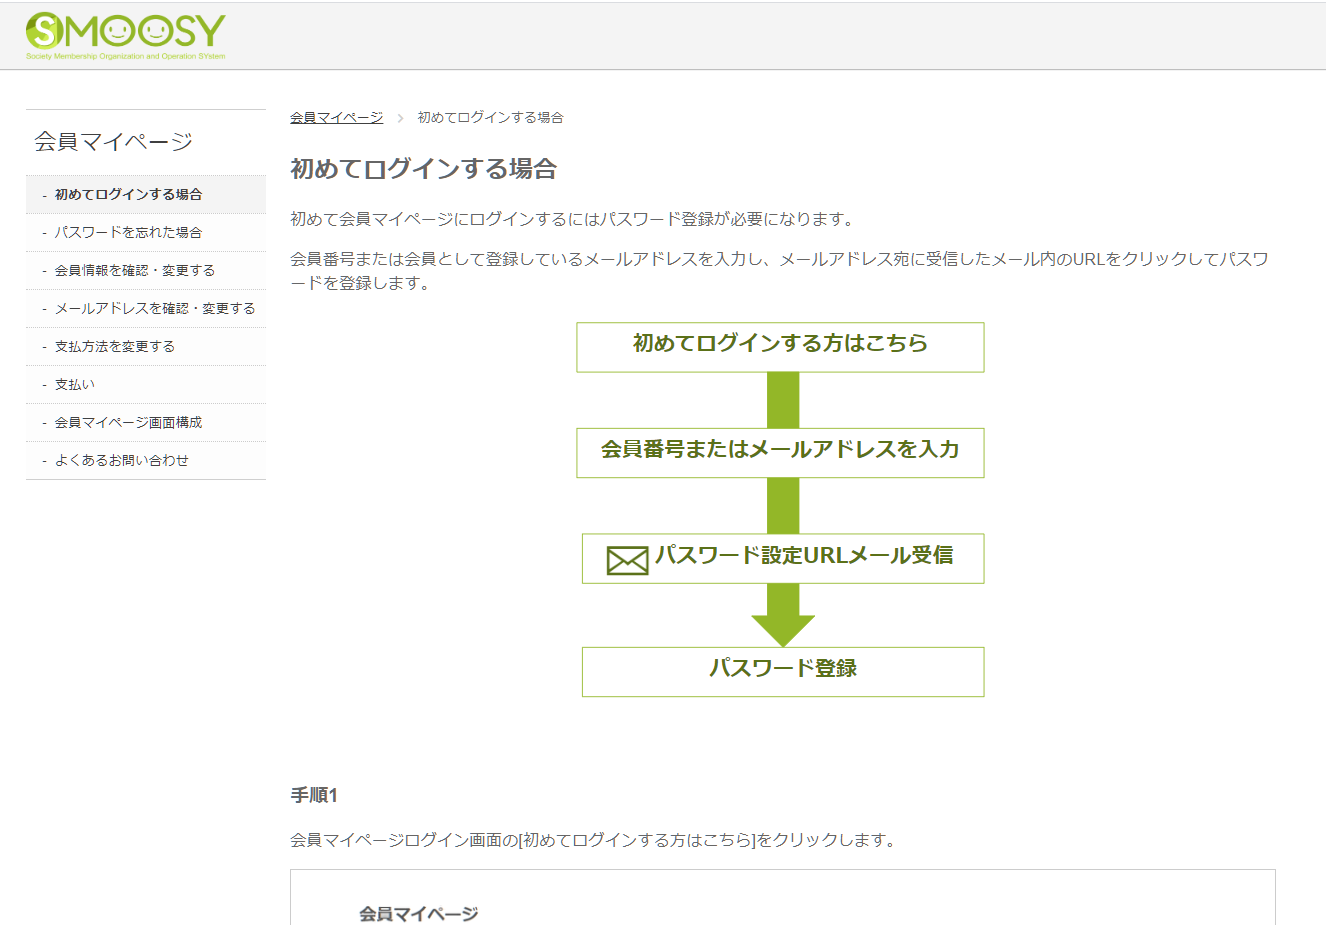This screenshot has height=925, width=1326.
Task: Open 支払い in the sidebar
Action: click(x=146, y=384)
